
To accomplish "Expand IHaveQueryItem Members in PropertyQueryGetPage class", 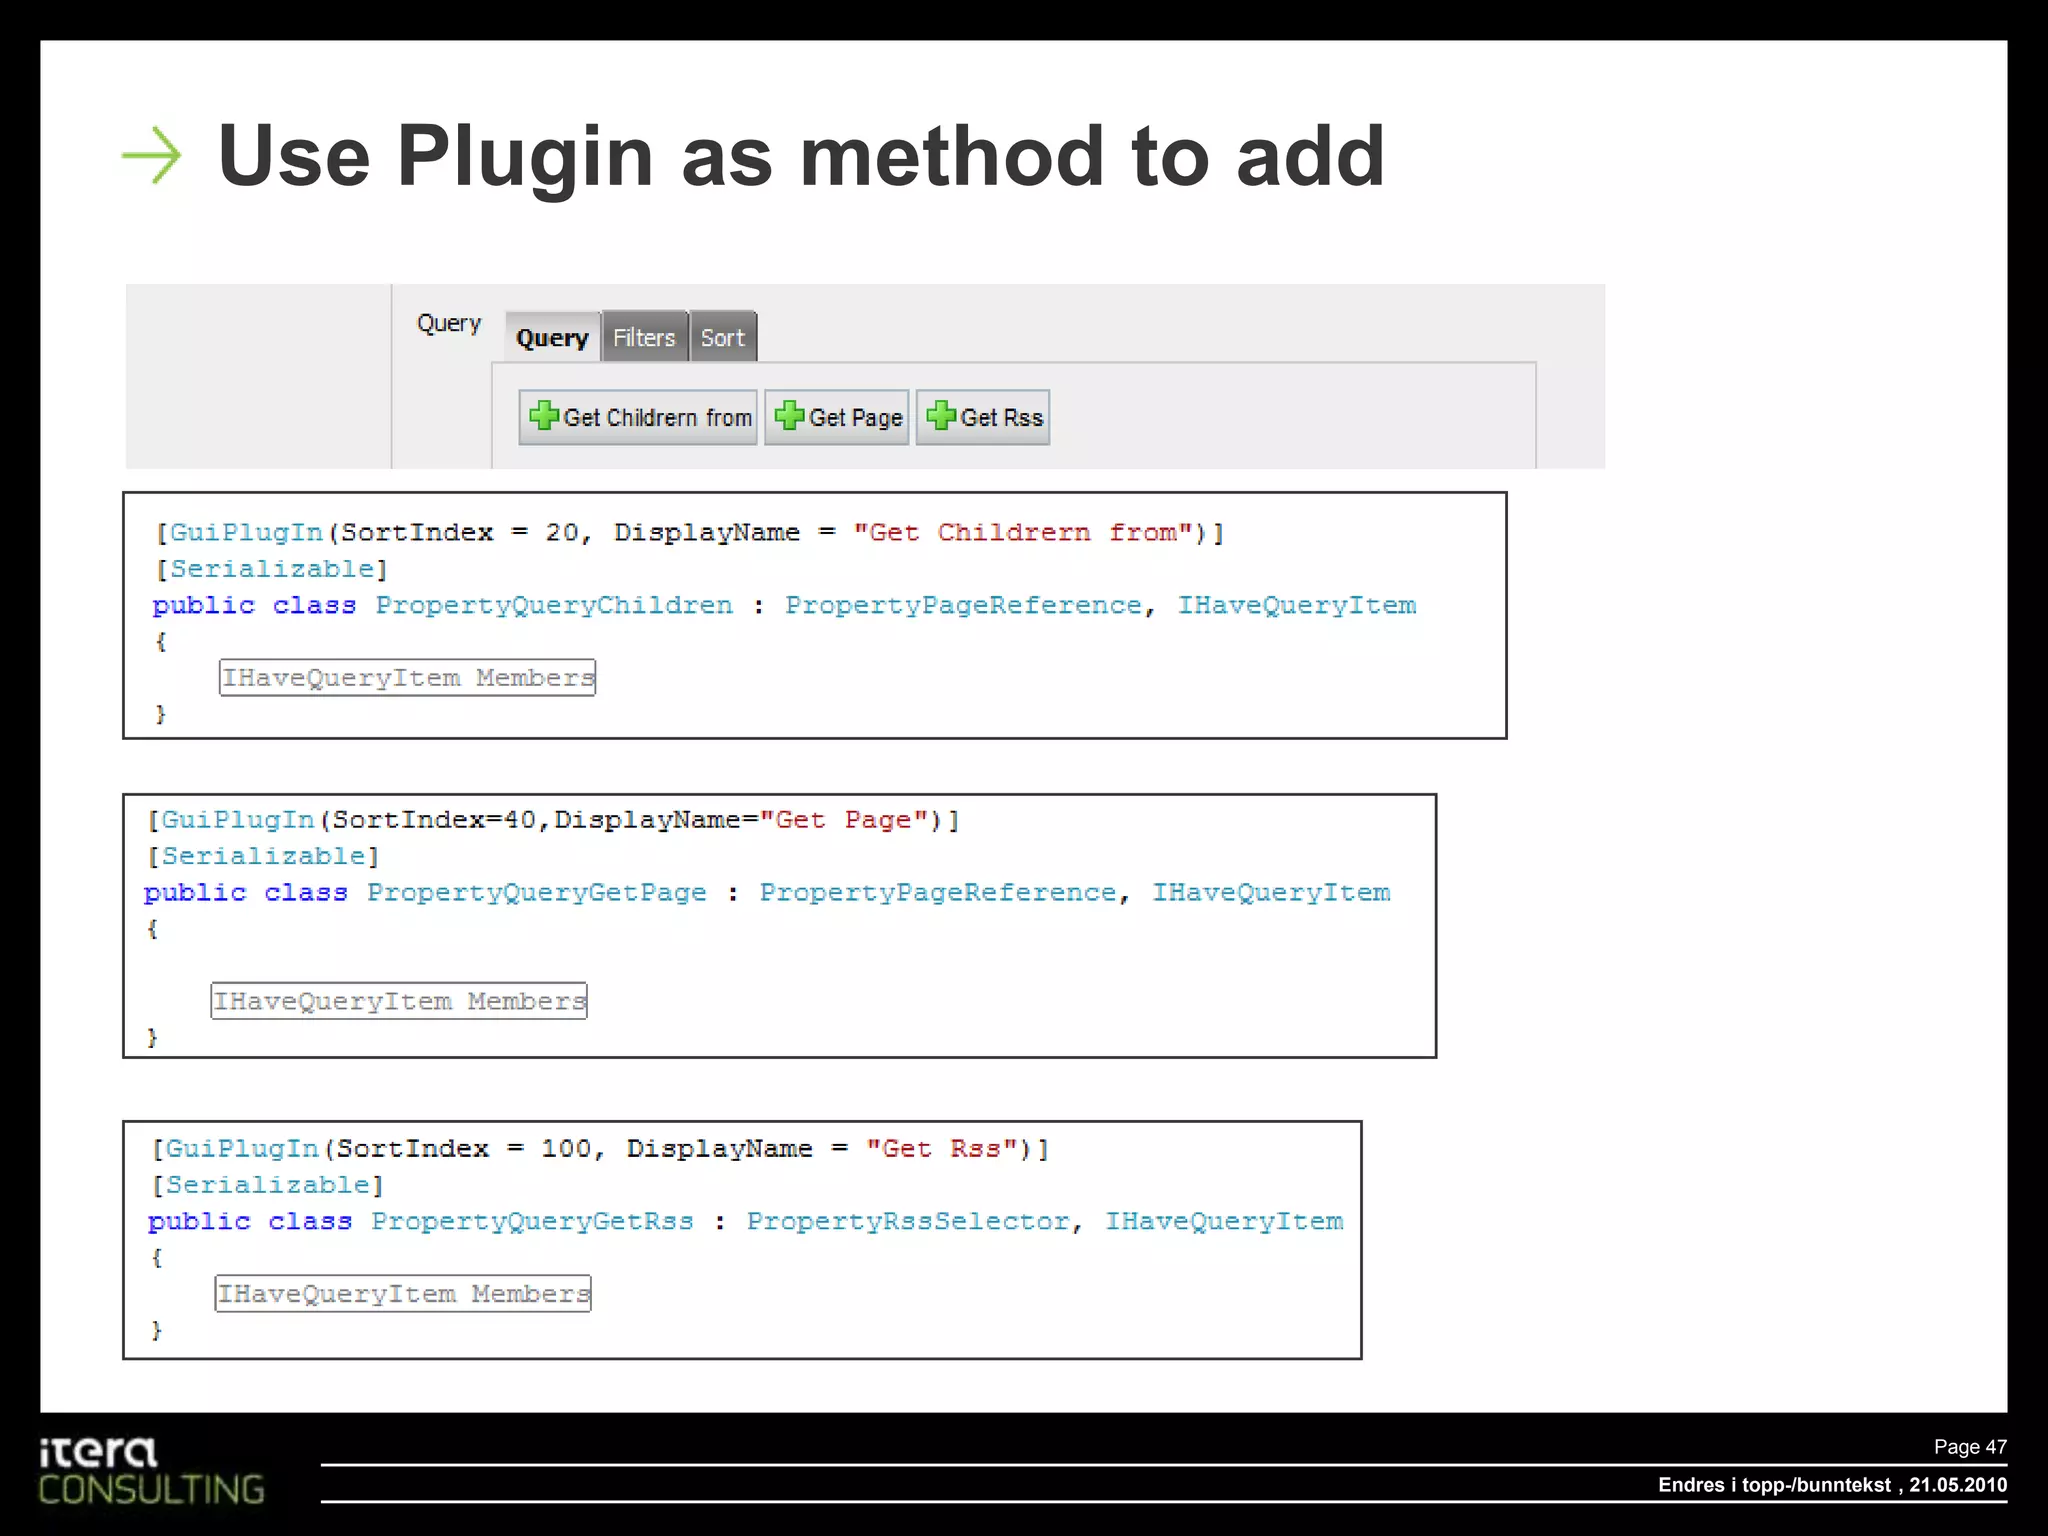I will point(399,1001).
